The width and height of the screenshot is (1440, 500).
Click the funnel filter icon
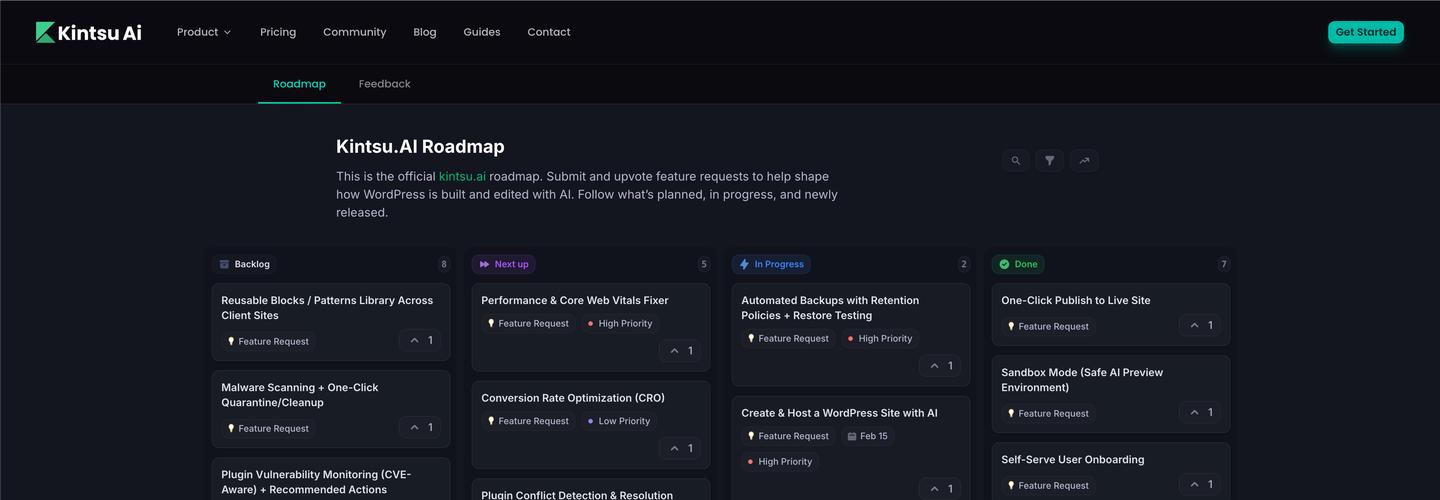point(1049,160)
